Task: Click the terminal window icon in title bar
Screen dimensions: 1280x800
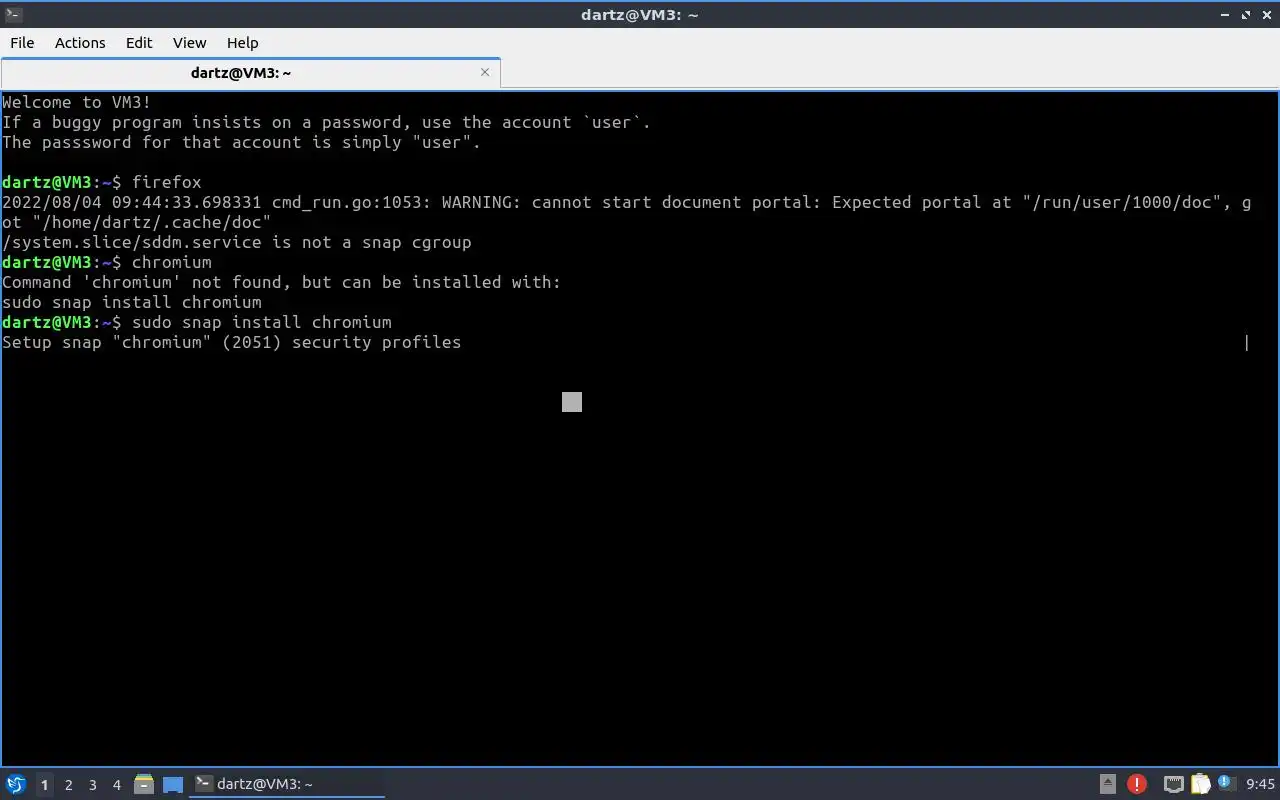Action: pos(14,14)
